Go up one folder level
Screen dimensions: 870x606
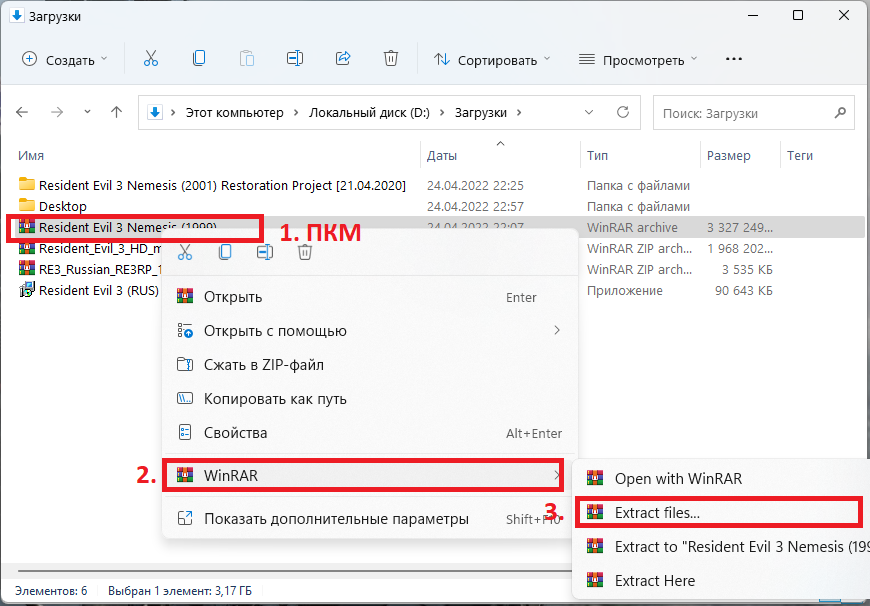(x=116, y=113)
